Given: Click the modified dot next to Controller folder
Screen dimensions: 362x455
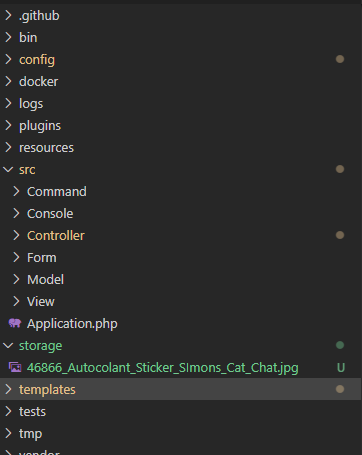Looking at the screenshot, I should click(x=340, y=235).
